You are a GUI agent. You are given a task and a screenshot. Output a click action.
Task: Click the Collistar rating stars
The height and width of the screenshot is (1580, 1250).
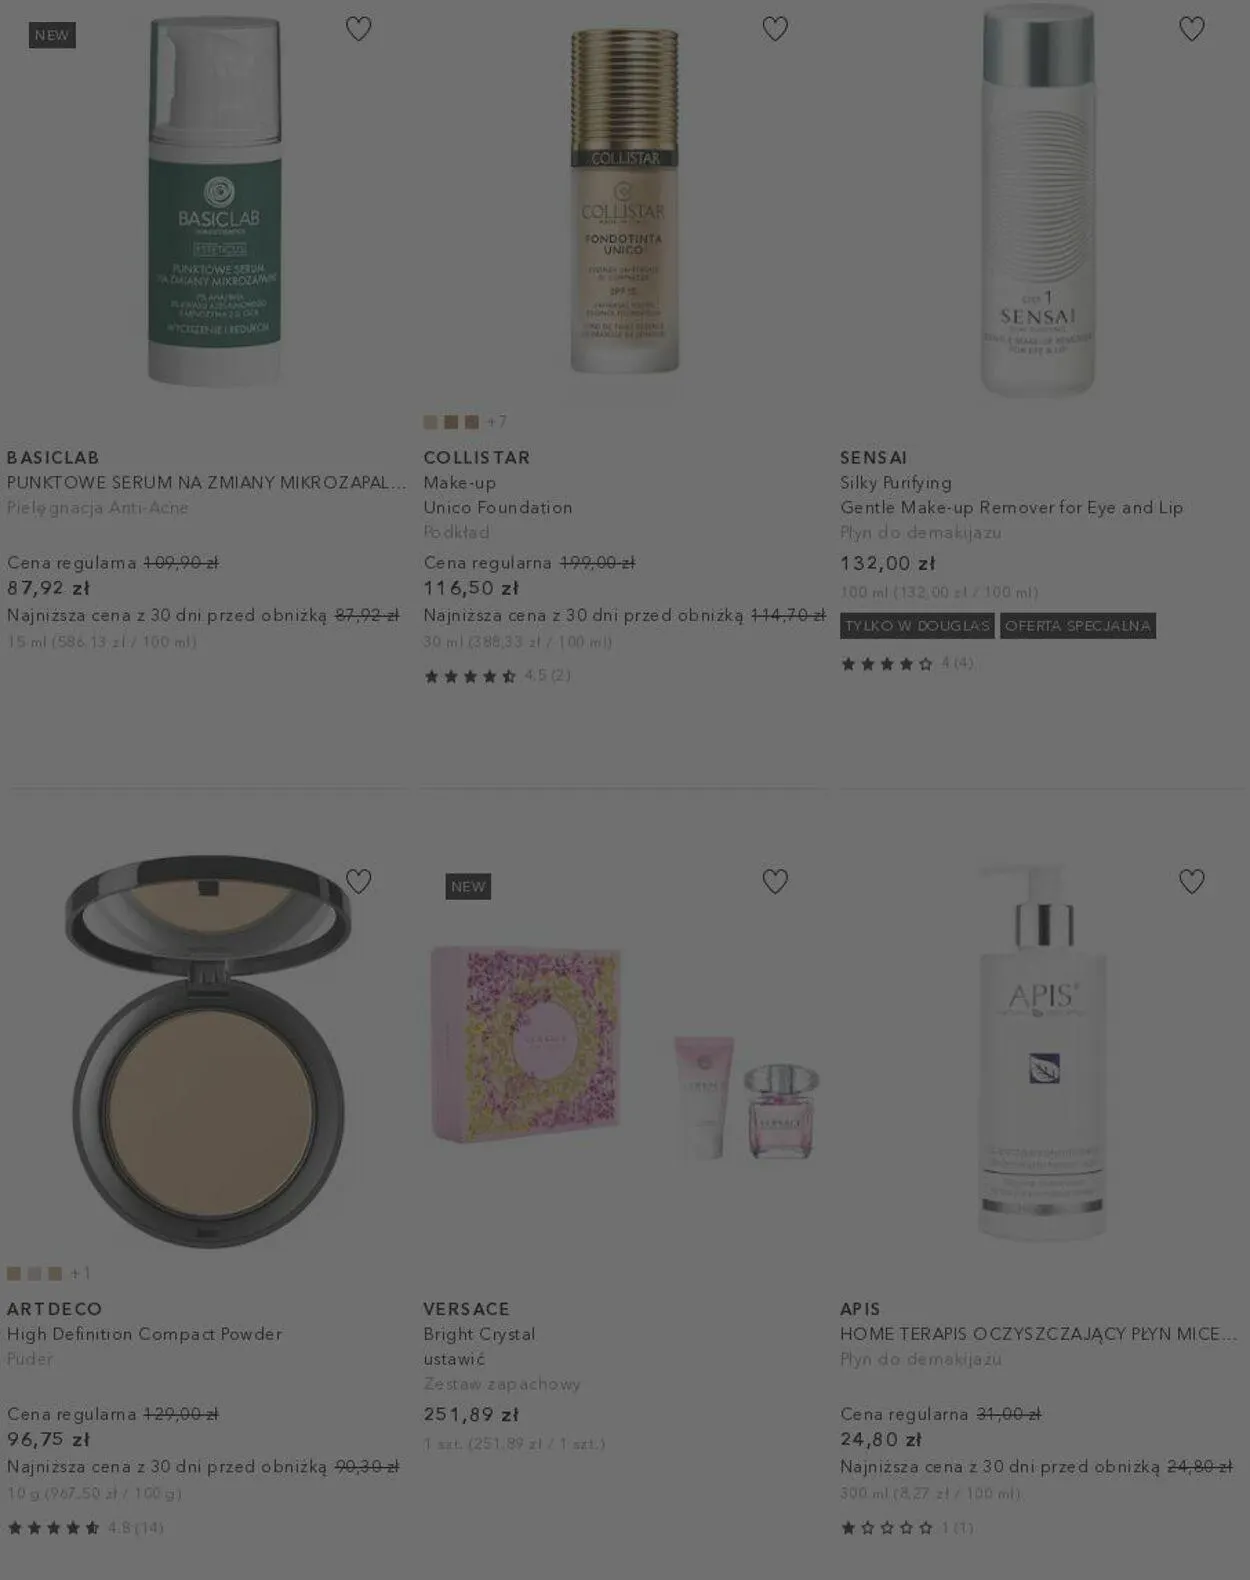tap(470, 676)
